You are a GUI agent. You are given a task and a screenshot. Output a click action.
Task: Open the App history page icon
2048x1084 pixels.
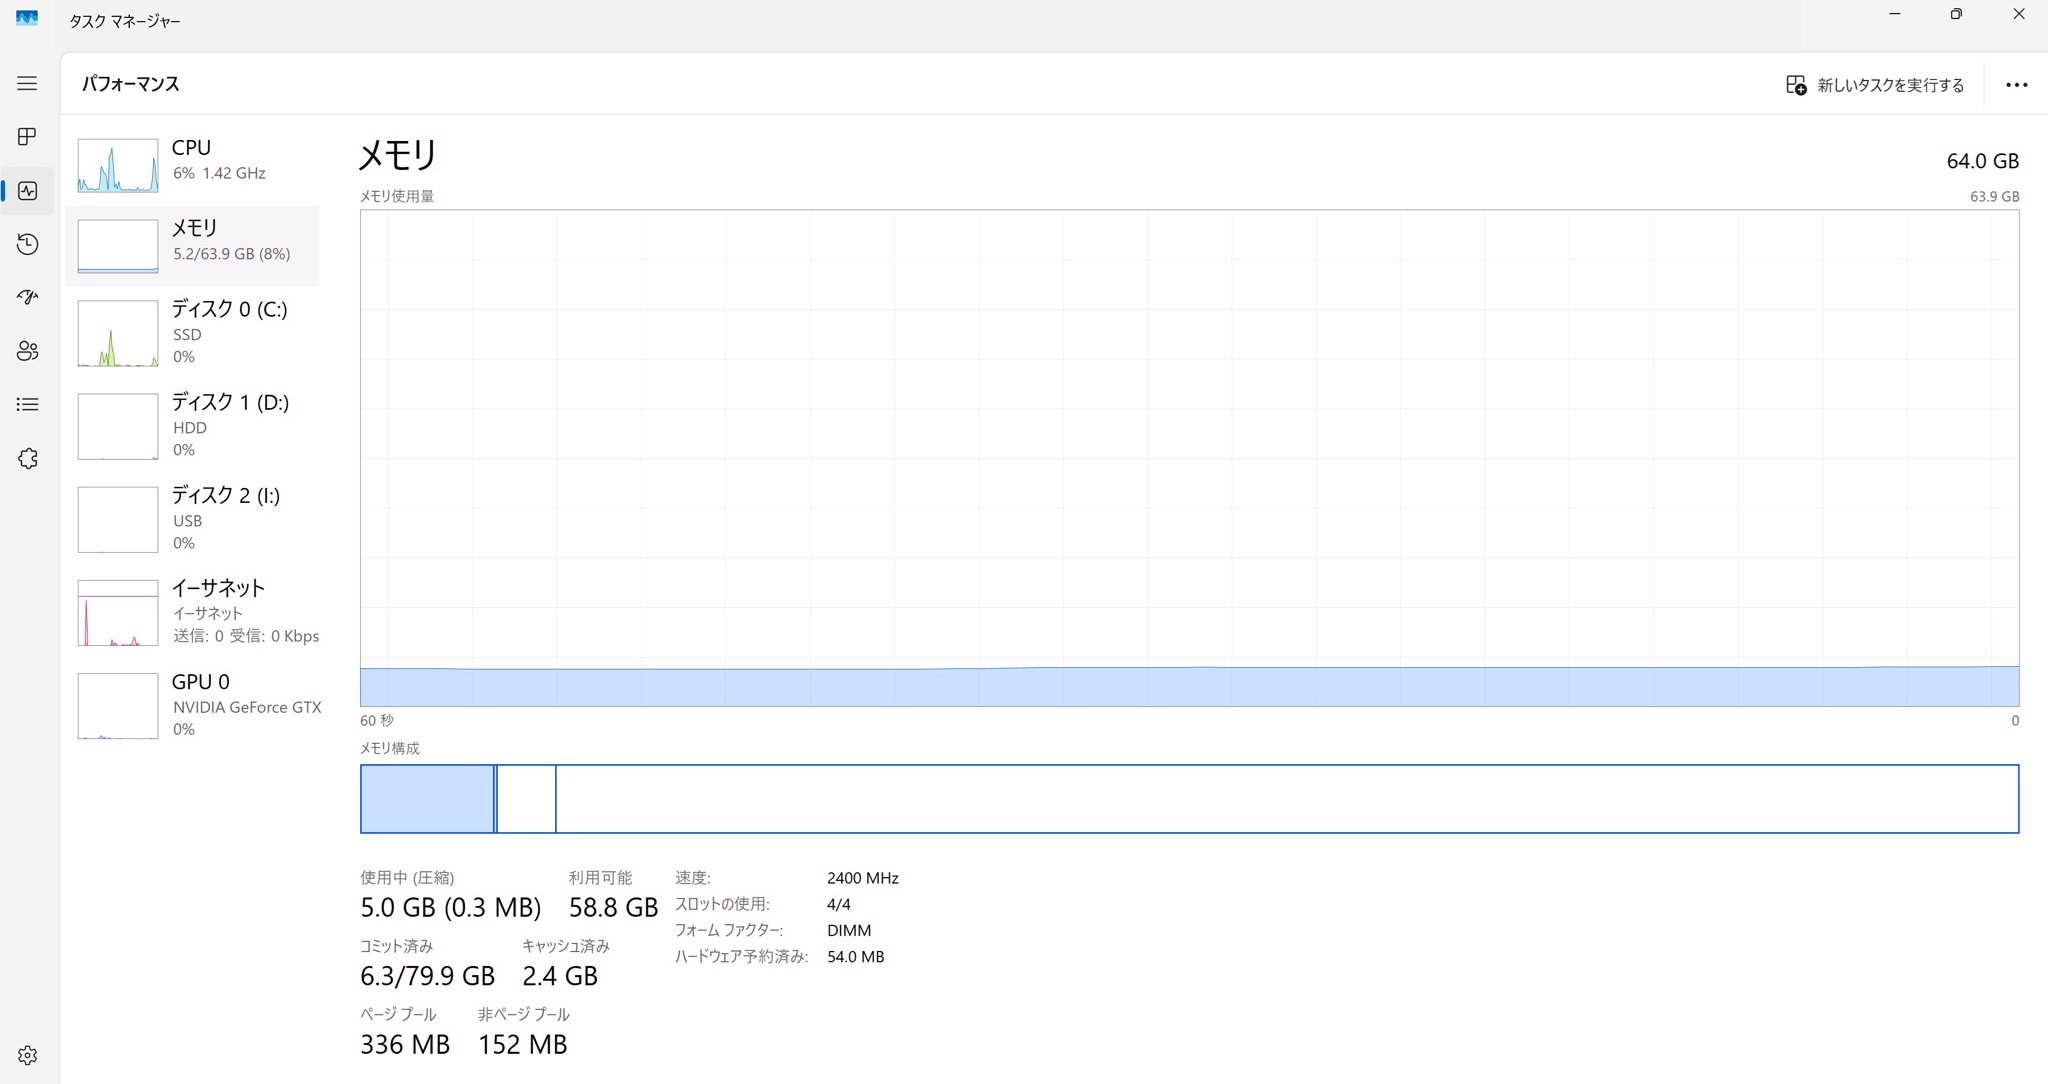tap(27, 244)
